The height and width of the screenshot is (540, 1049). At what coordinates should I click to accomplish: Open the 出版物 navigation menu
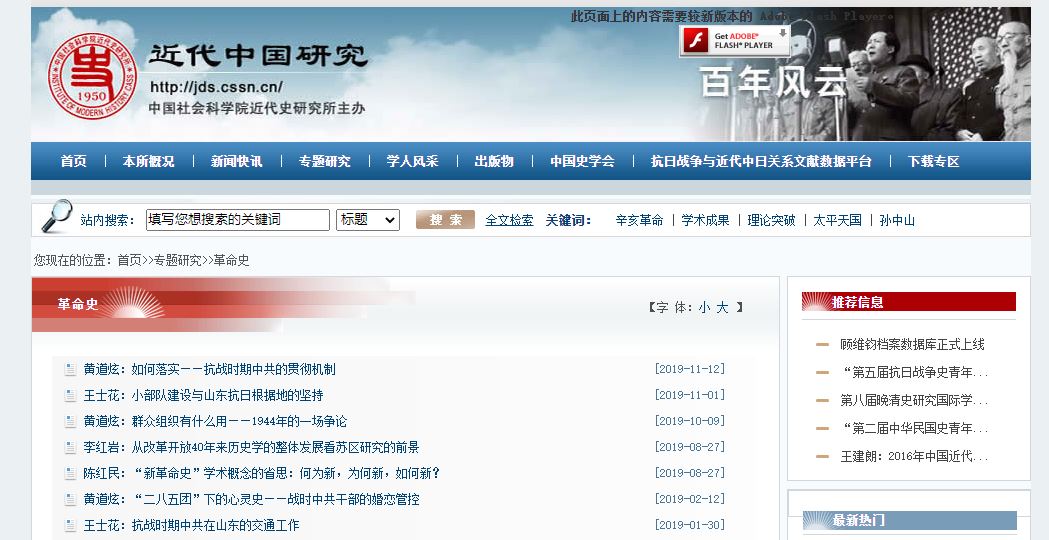pyautogui.click(x=493, y=161)
